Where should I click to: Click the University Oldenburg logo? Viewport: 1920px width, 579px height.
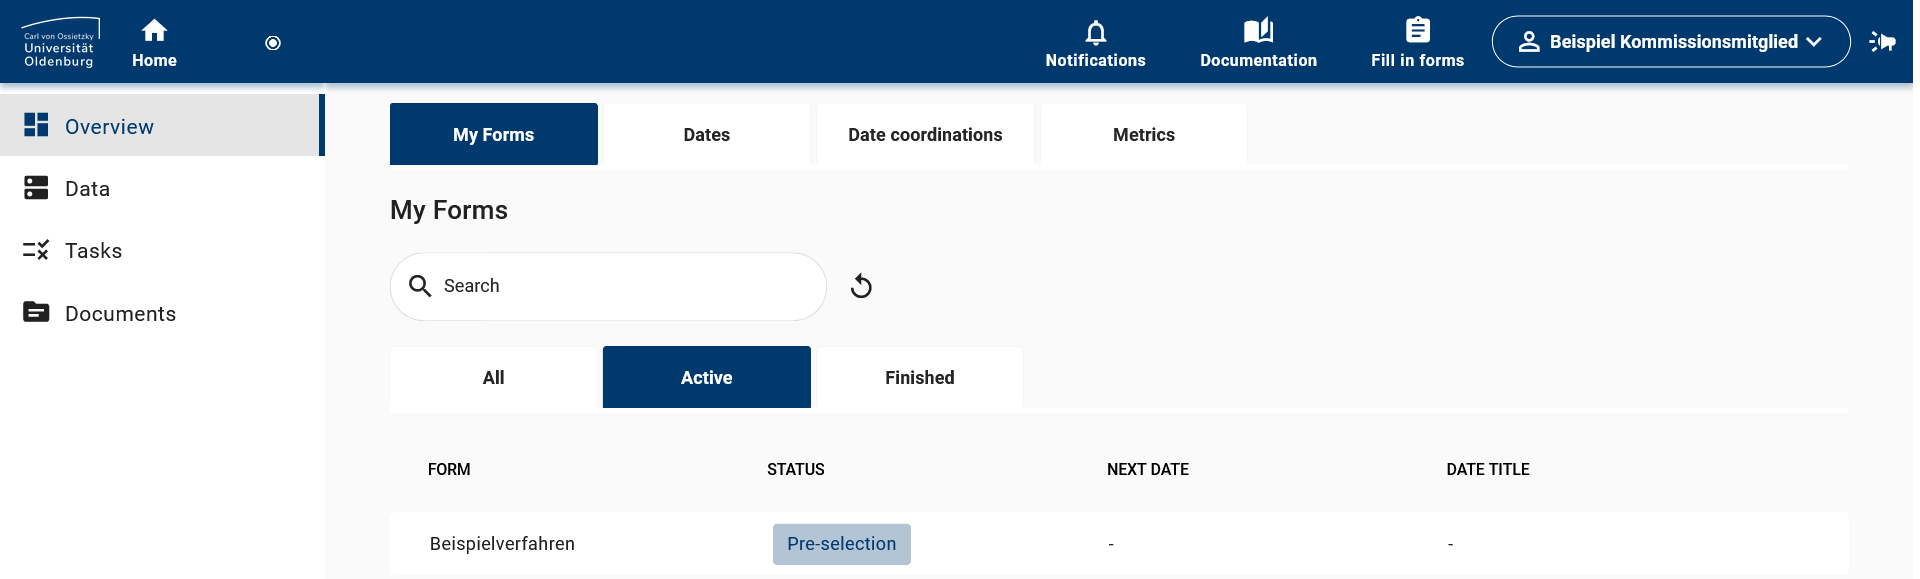pyautogui.click(x=60, y=42)
